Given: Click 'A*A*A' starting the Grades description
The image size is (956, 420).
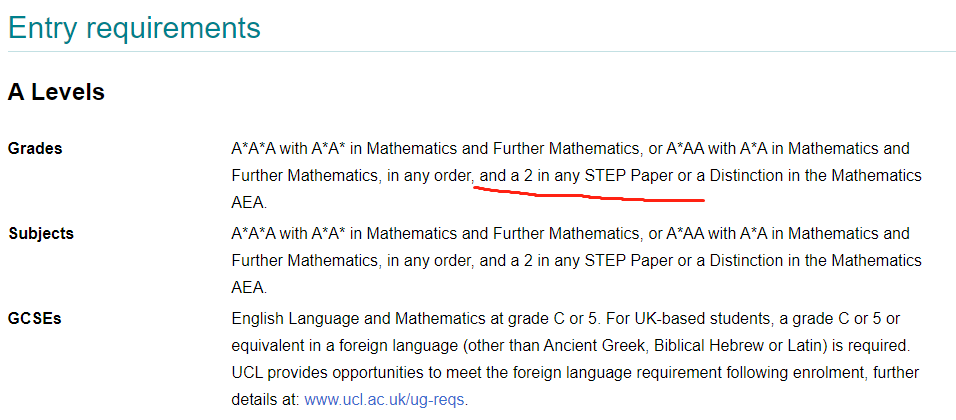Looking at the screenshot, I should point(254,149).
